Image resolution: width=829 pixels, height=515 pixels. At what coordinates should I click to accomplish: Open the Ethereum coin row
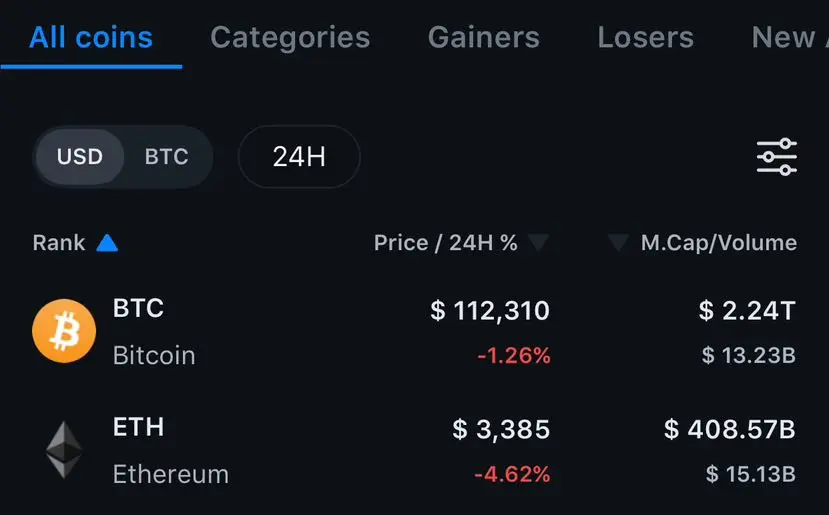click(x=414, y=450)
